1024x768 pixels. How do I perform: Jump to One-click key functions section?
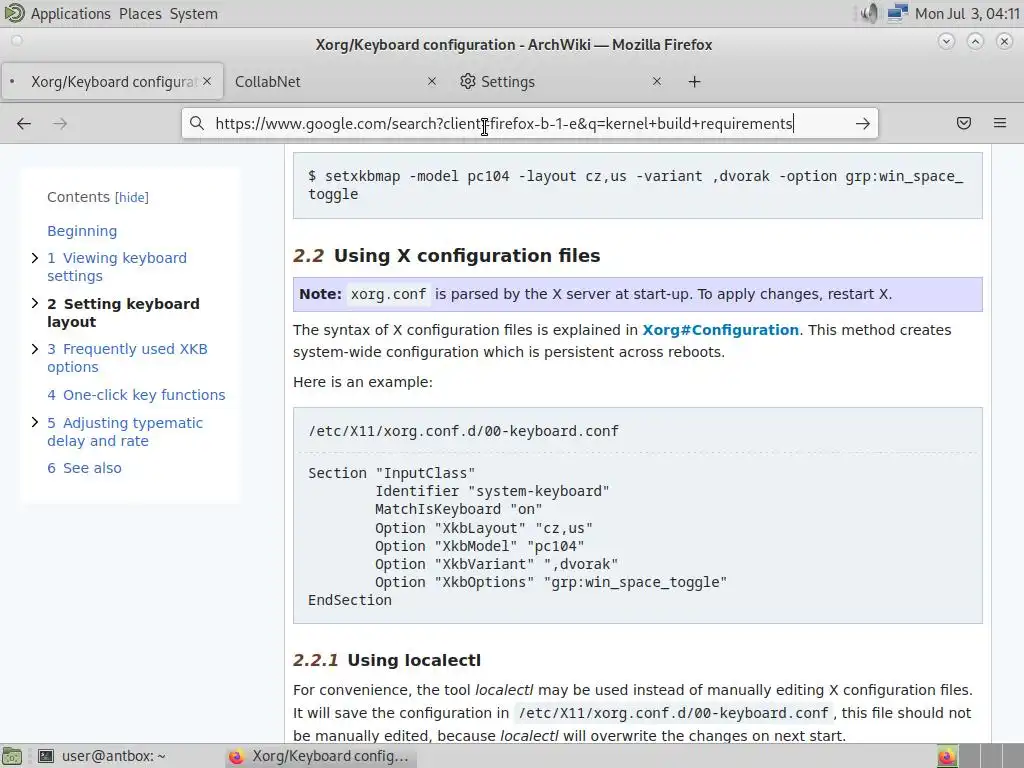[x=144, y=395]
